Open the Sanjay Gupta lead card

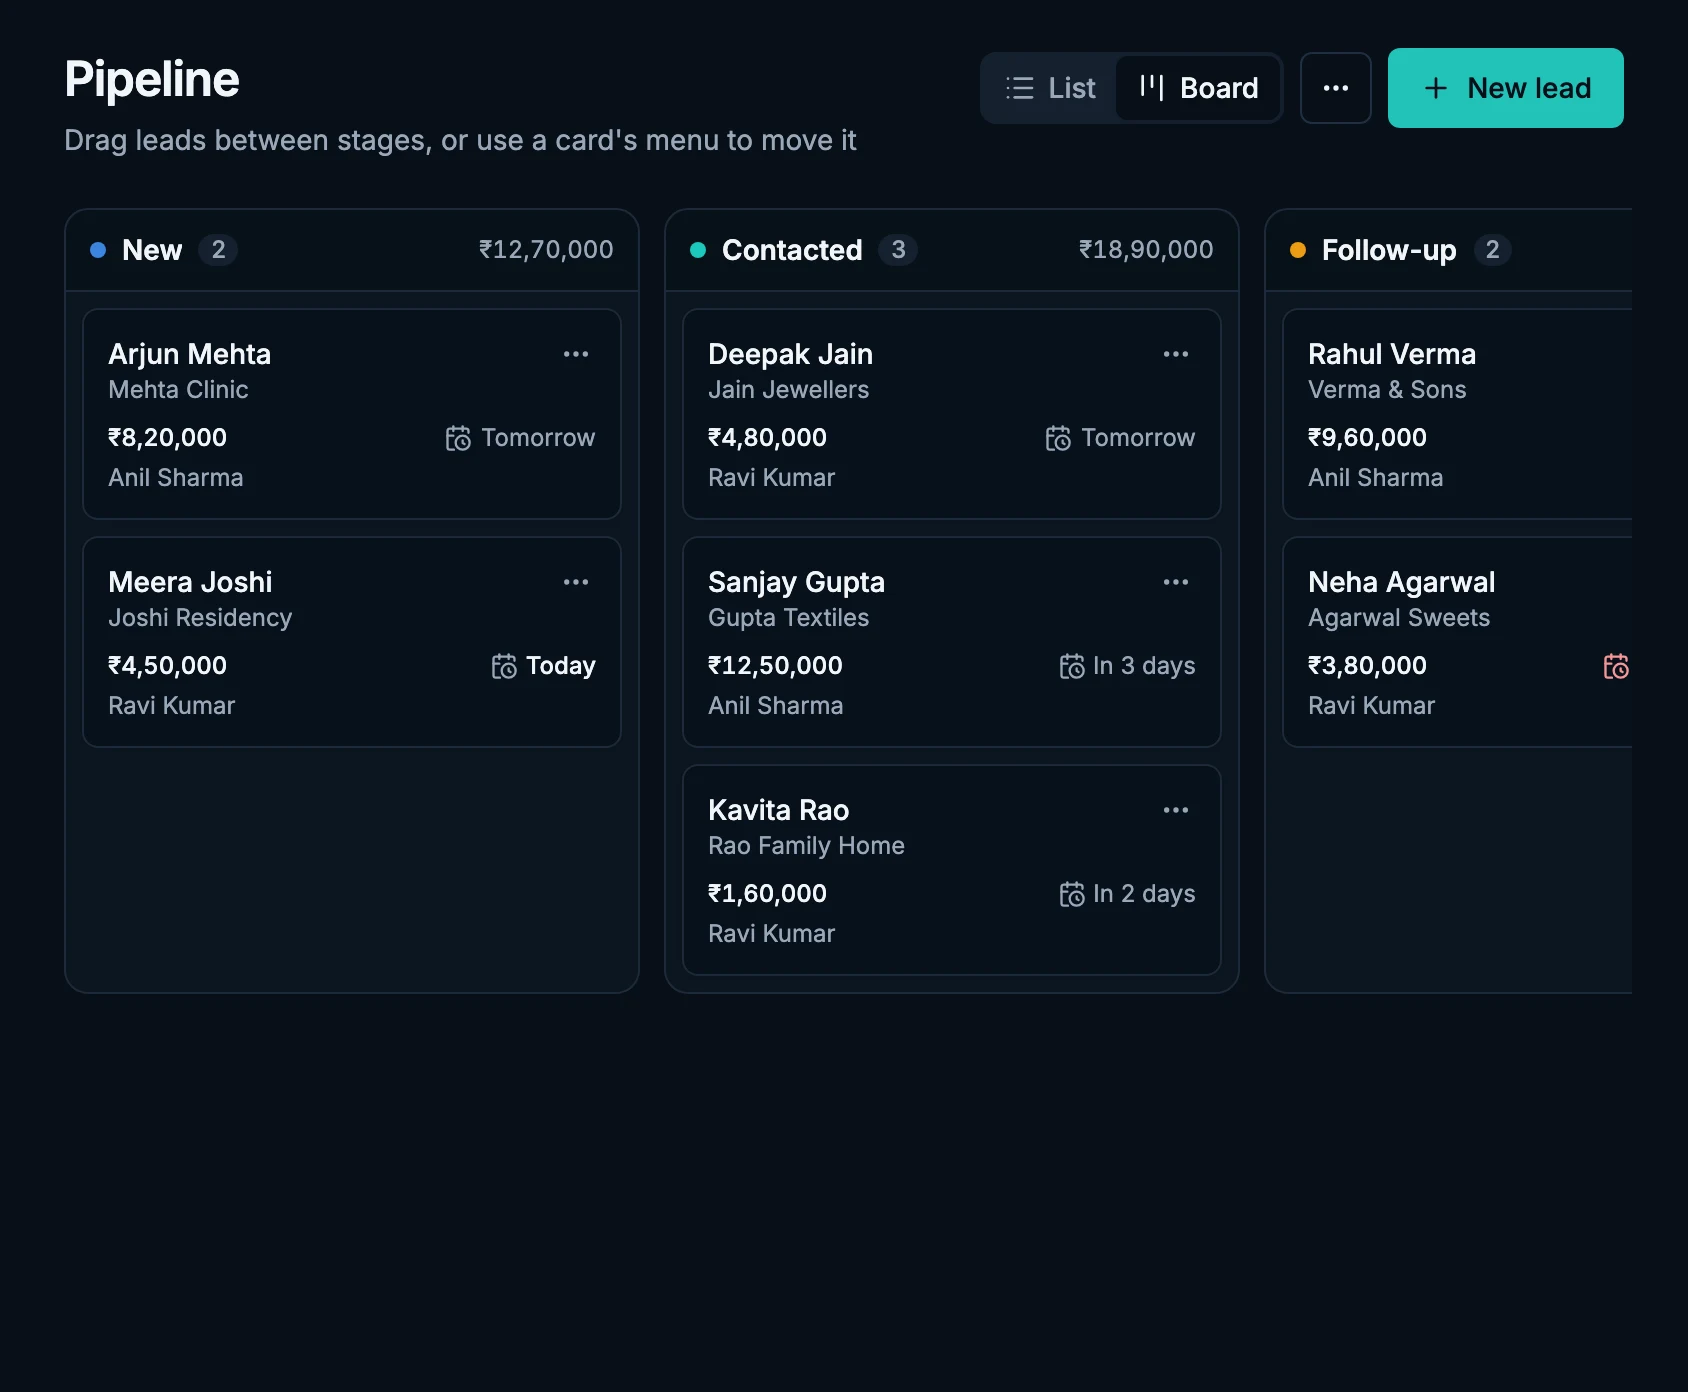point(952,642)
